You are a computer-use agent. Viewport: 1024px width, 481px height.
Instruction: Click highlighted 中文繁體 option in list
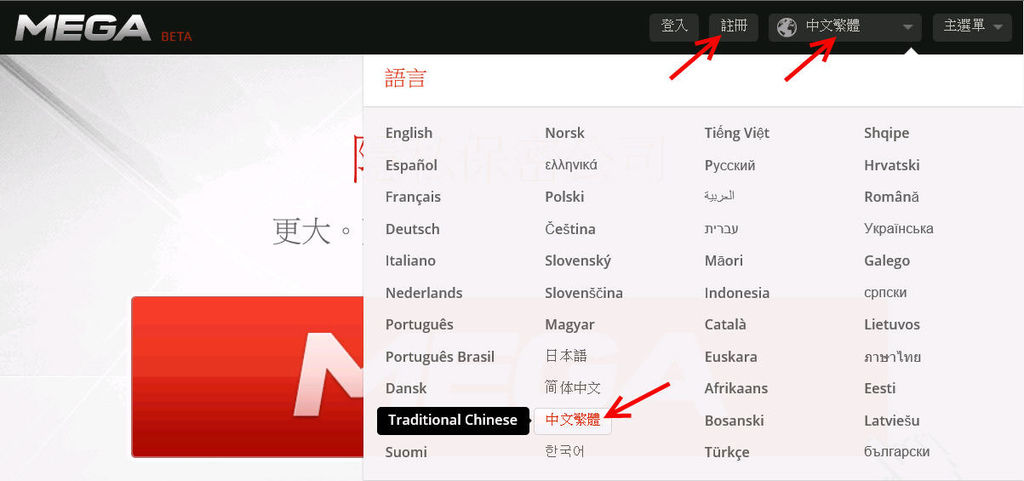[x=573, y=420]
